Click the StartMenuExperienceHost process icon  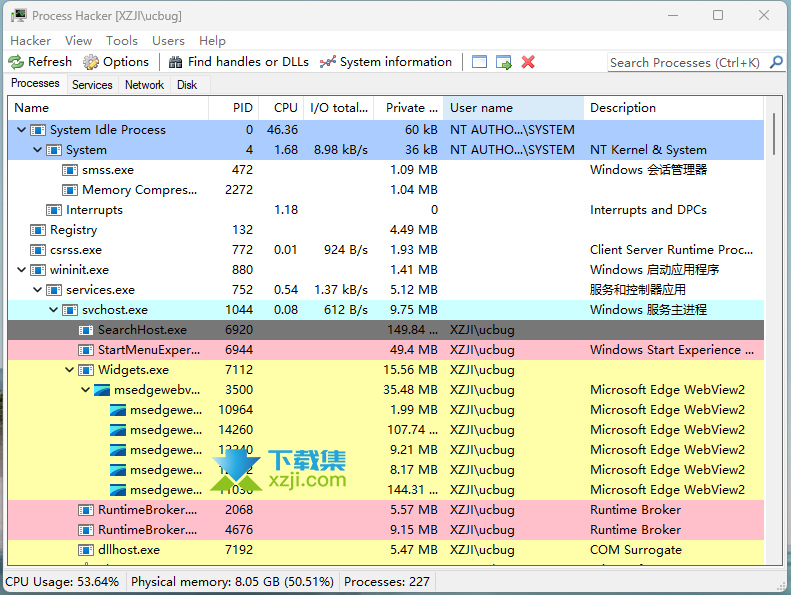pos(86,350)
